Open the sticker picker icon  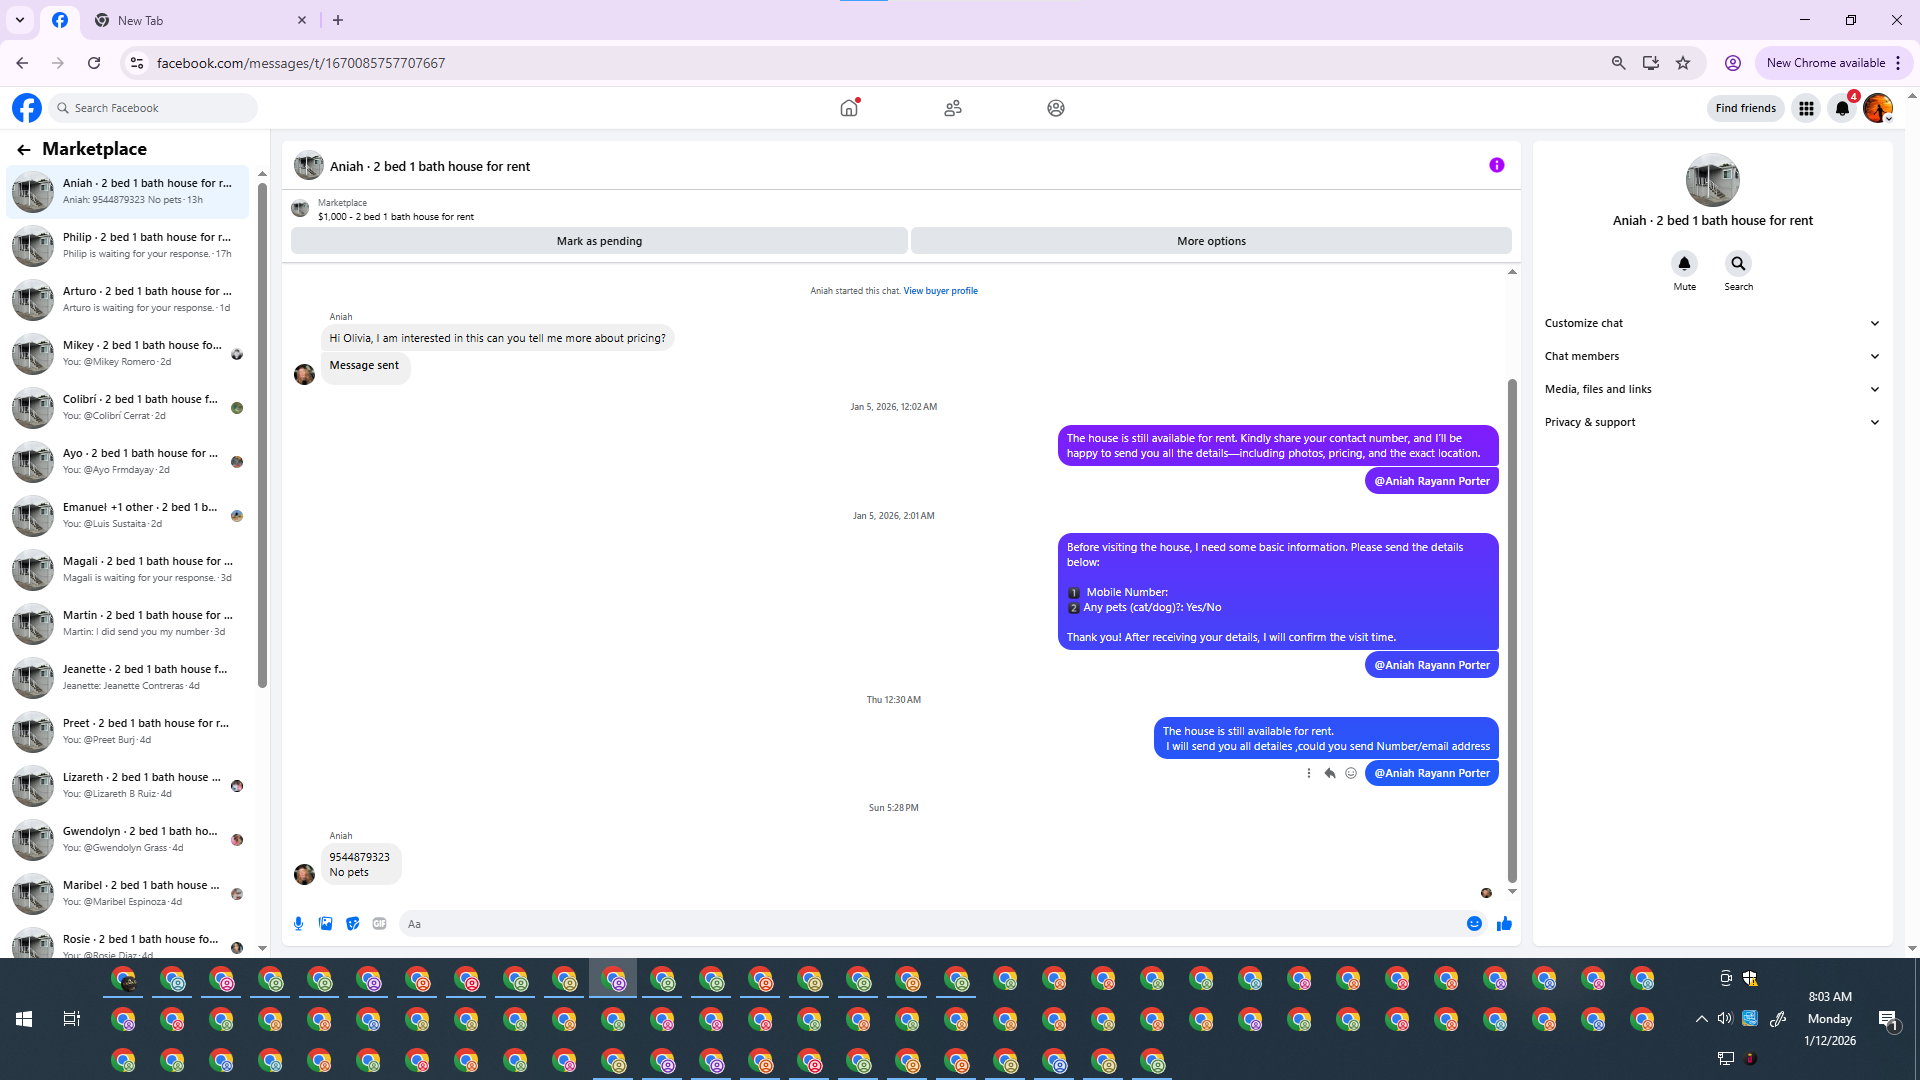(352, 924)
